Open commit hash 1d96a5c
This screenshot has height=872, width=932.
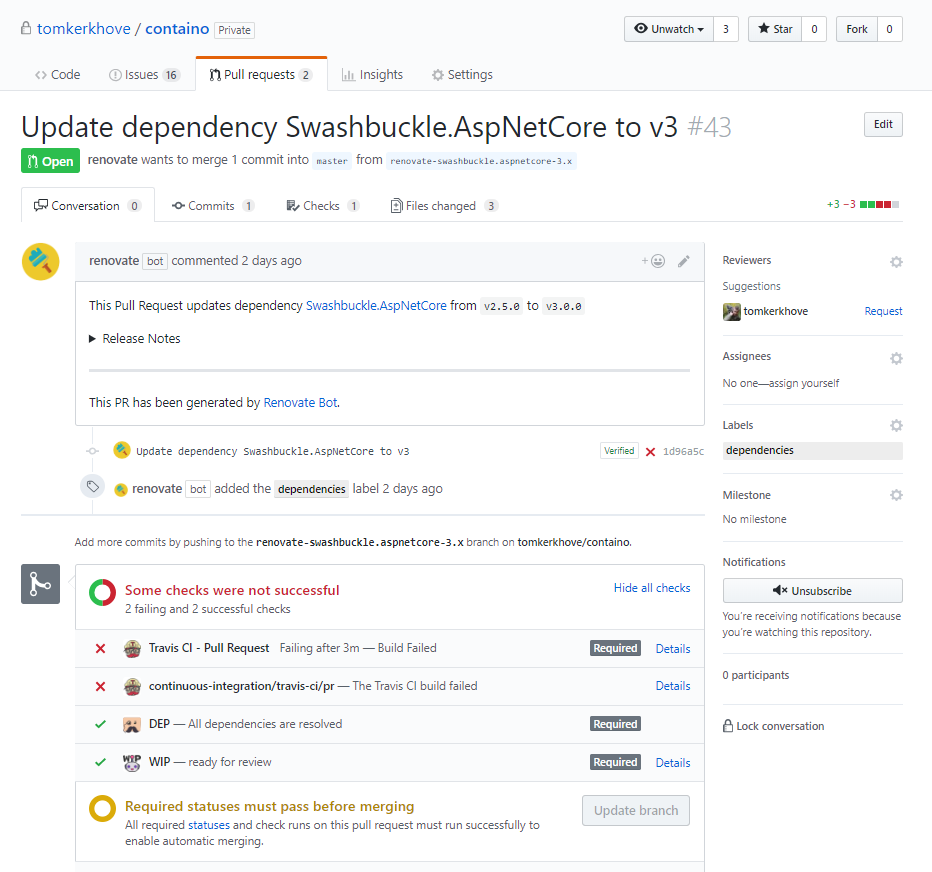point(683,452)
